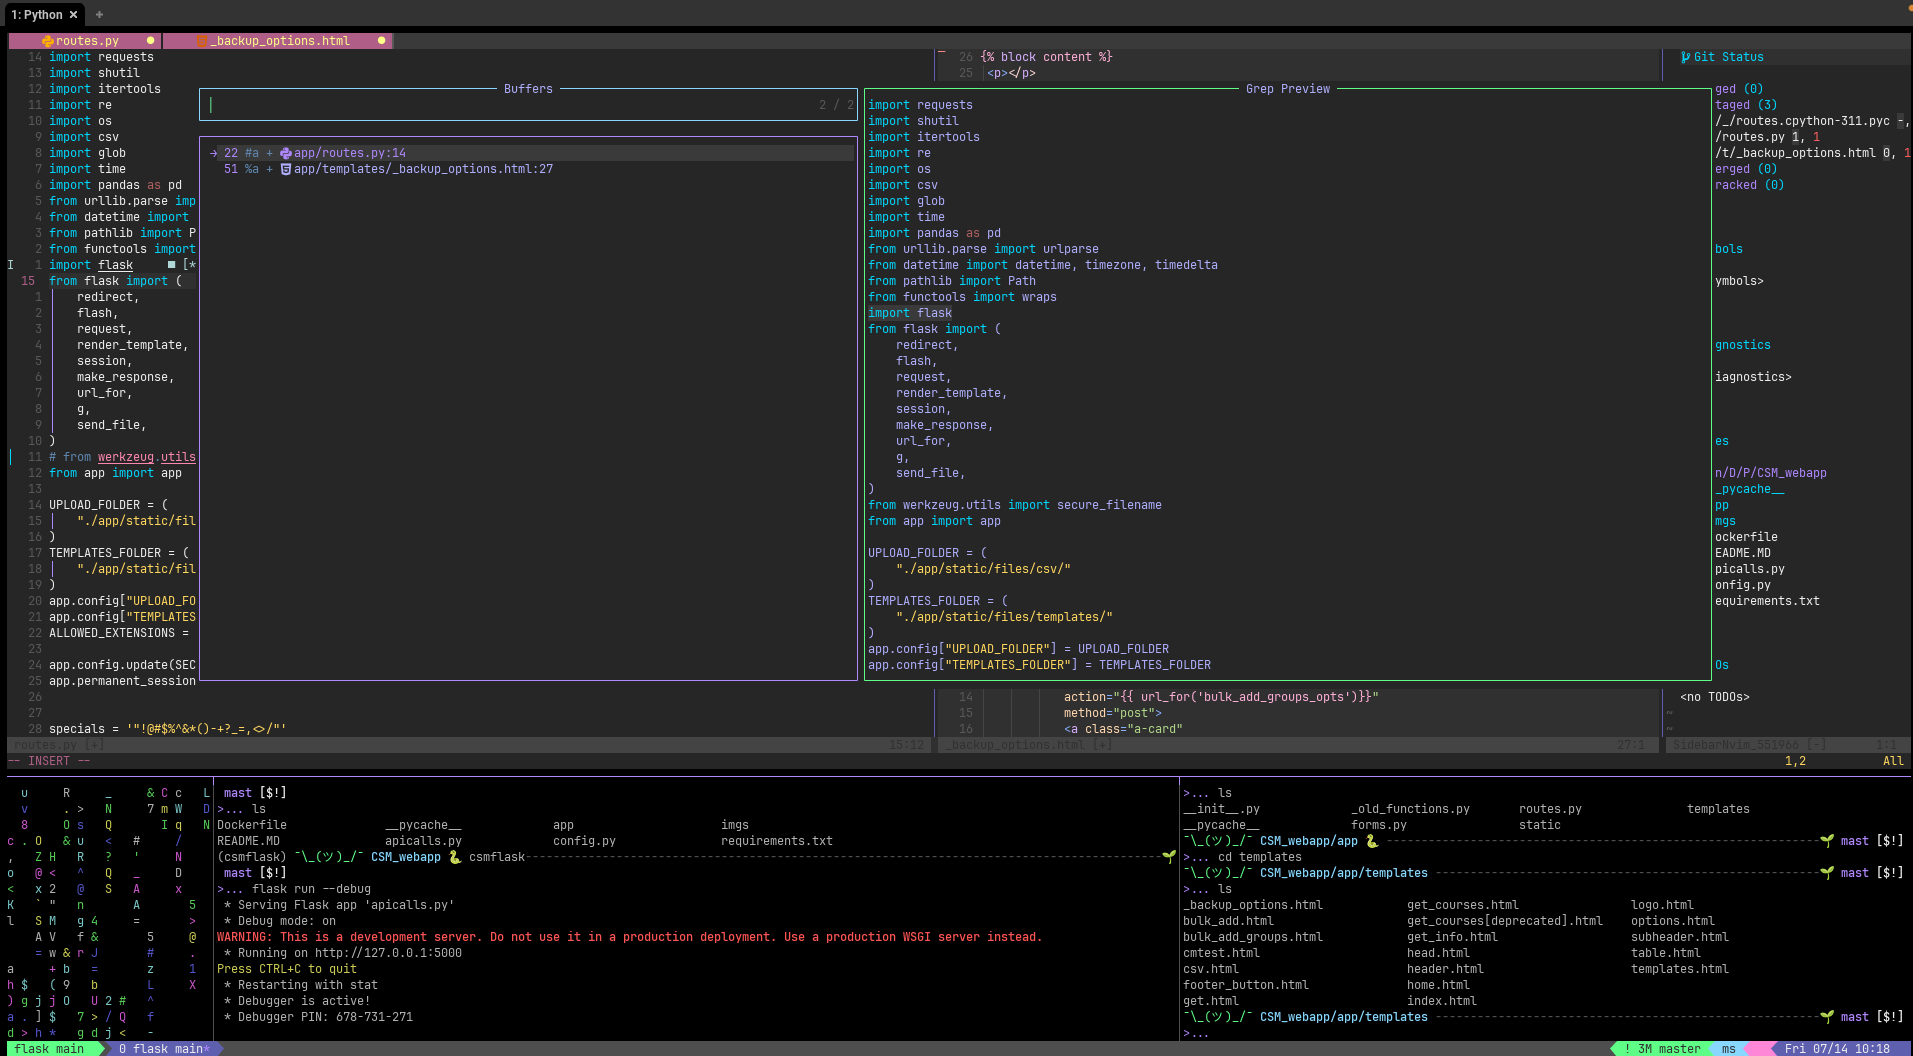
Task: Click the 'ms' status bar segment
Action: tap(1729, 1049)
